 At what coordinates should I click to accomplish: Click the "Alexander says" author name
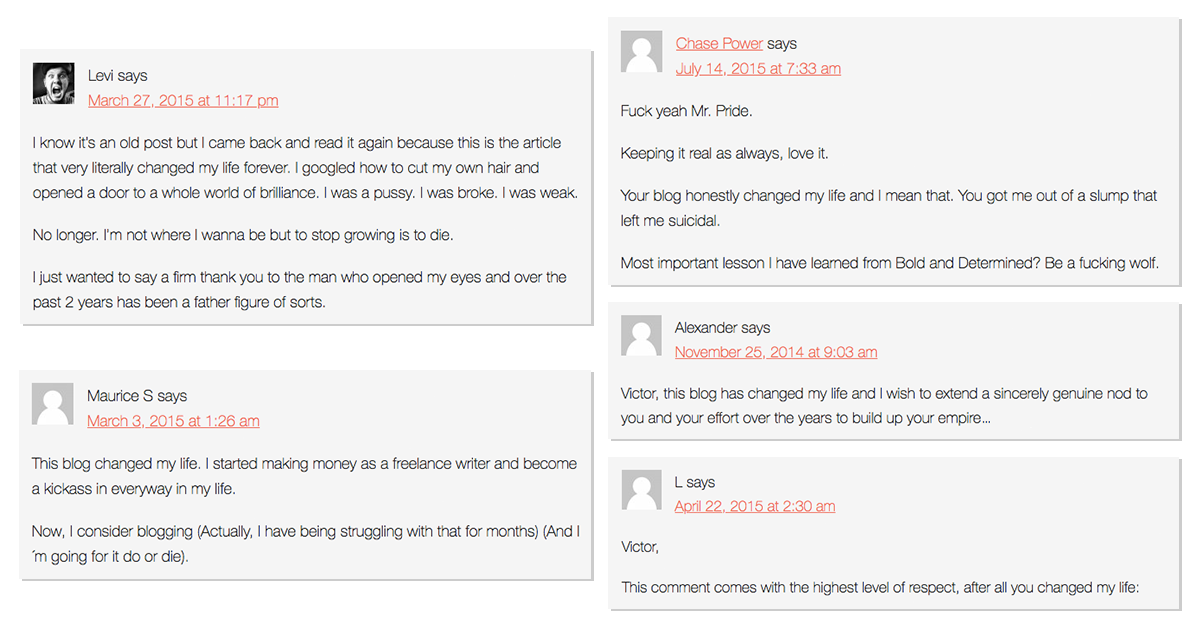pos(722,327)
